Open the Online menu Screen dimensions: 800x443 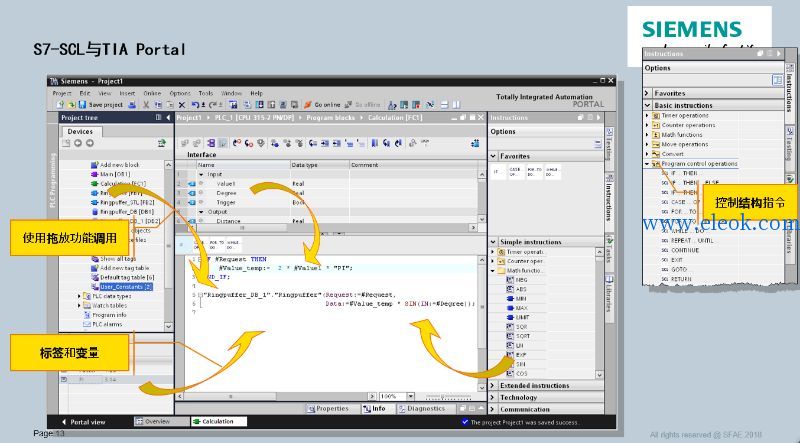tap(152, 93)
